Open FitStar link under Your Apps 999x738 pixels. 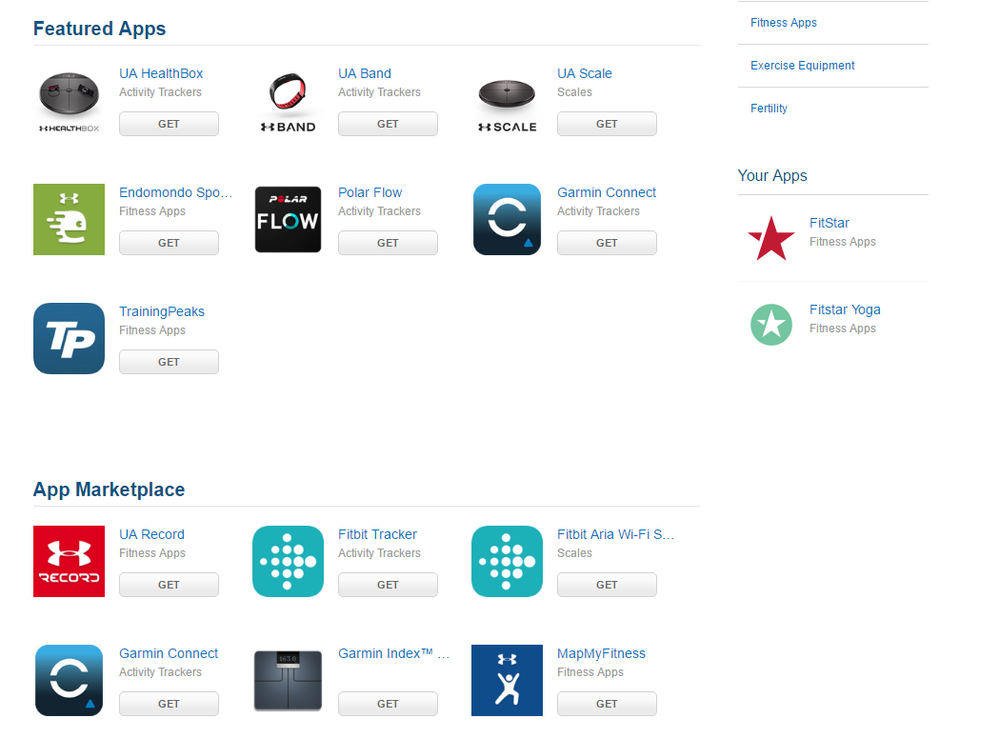(830, 223)
